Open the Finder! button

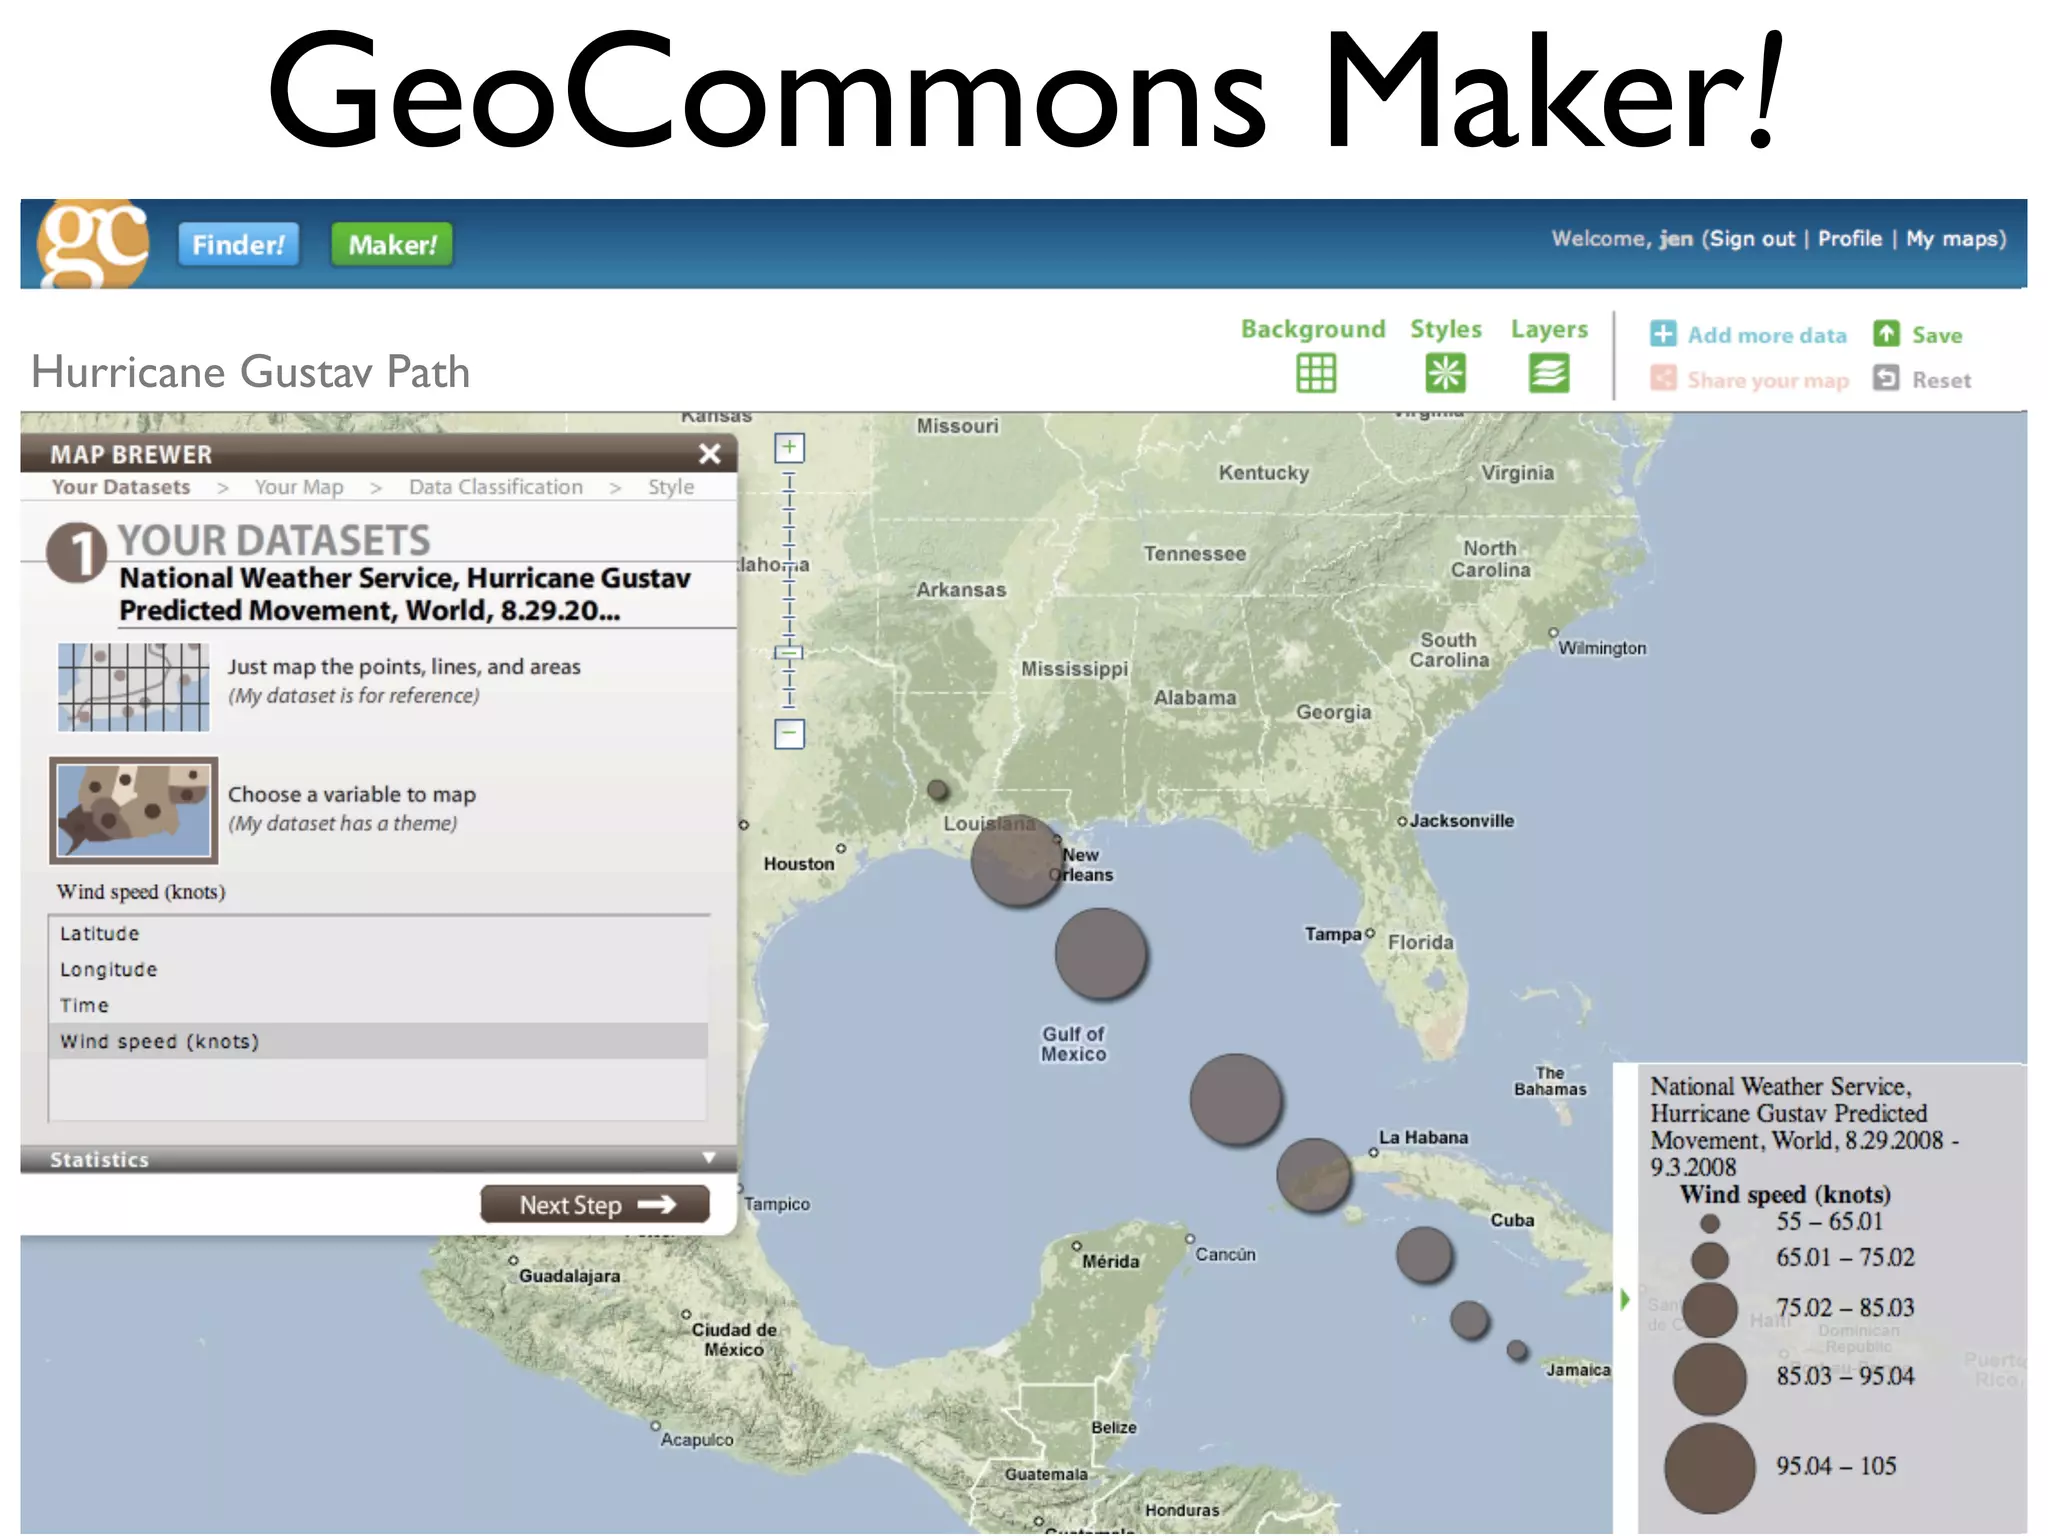coord(238,245)
